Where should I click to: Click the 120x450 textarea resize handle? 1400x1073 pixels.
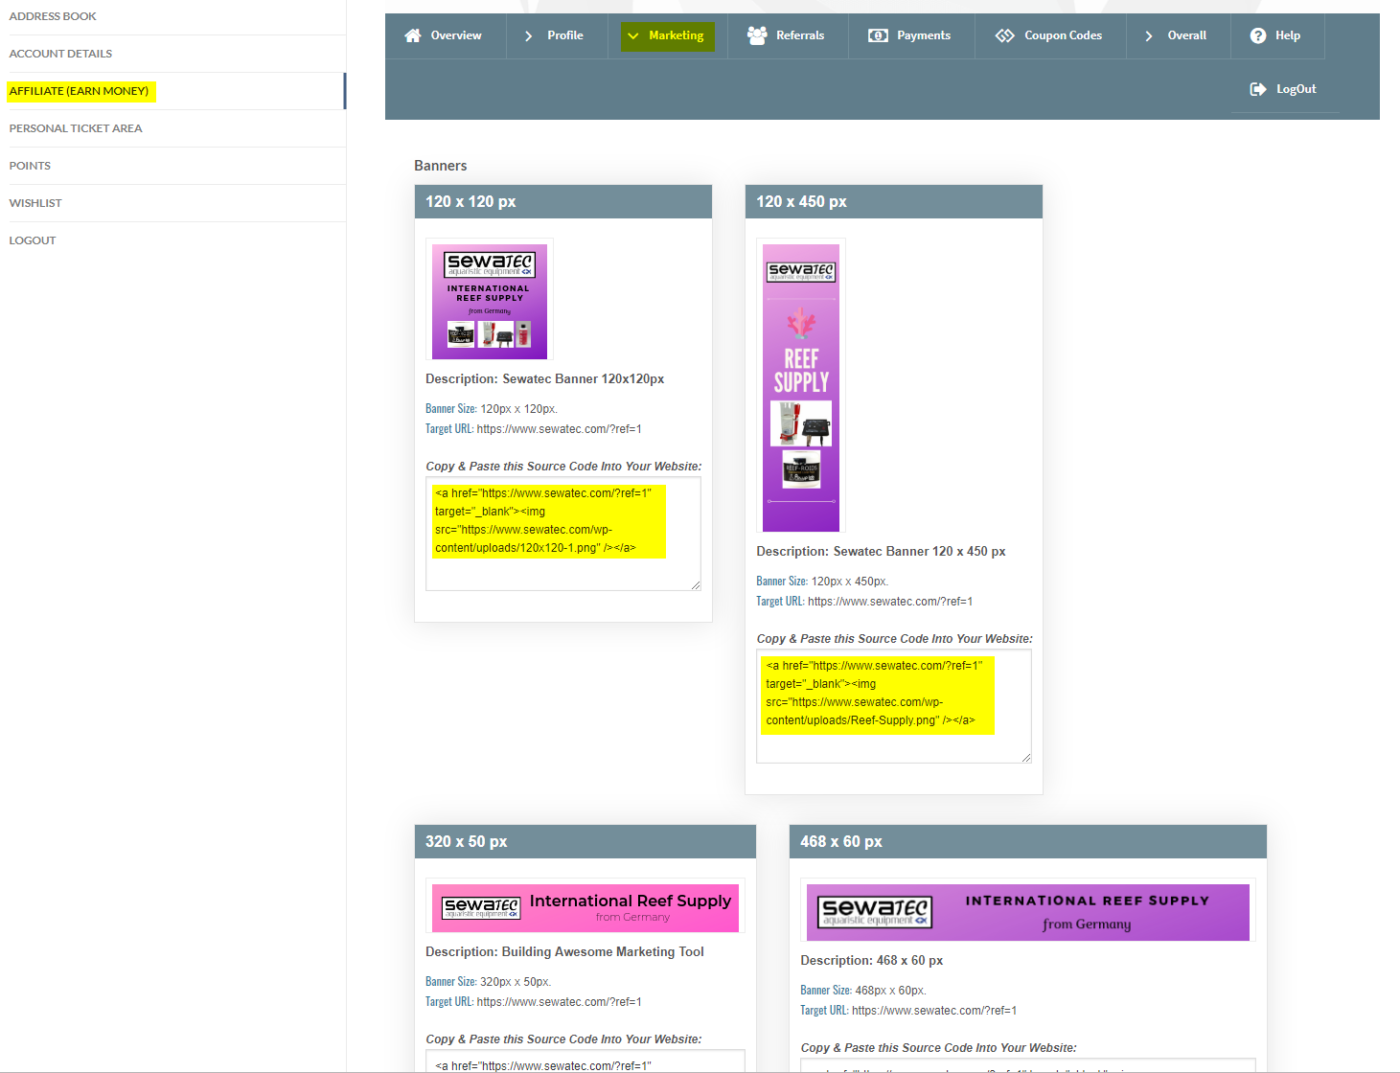point(1026,757)
